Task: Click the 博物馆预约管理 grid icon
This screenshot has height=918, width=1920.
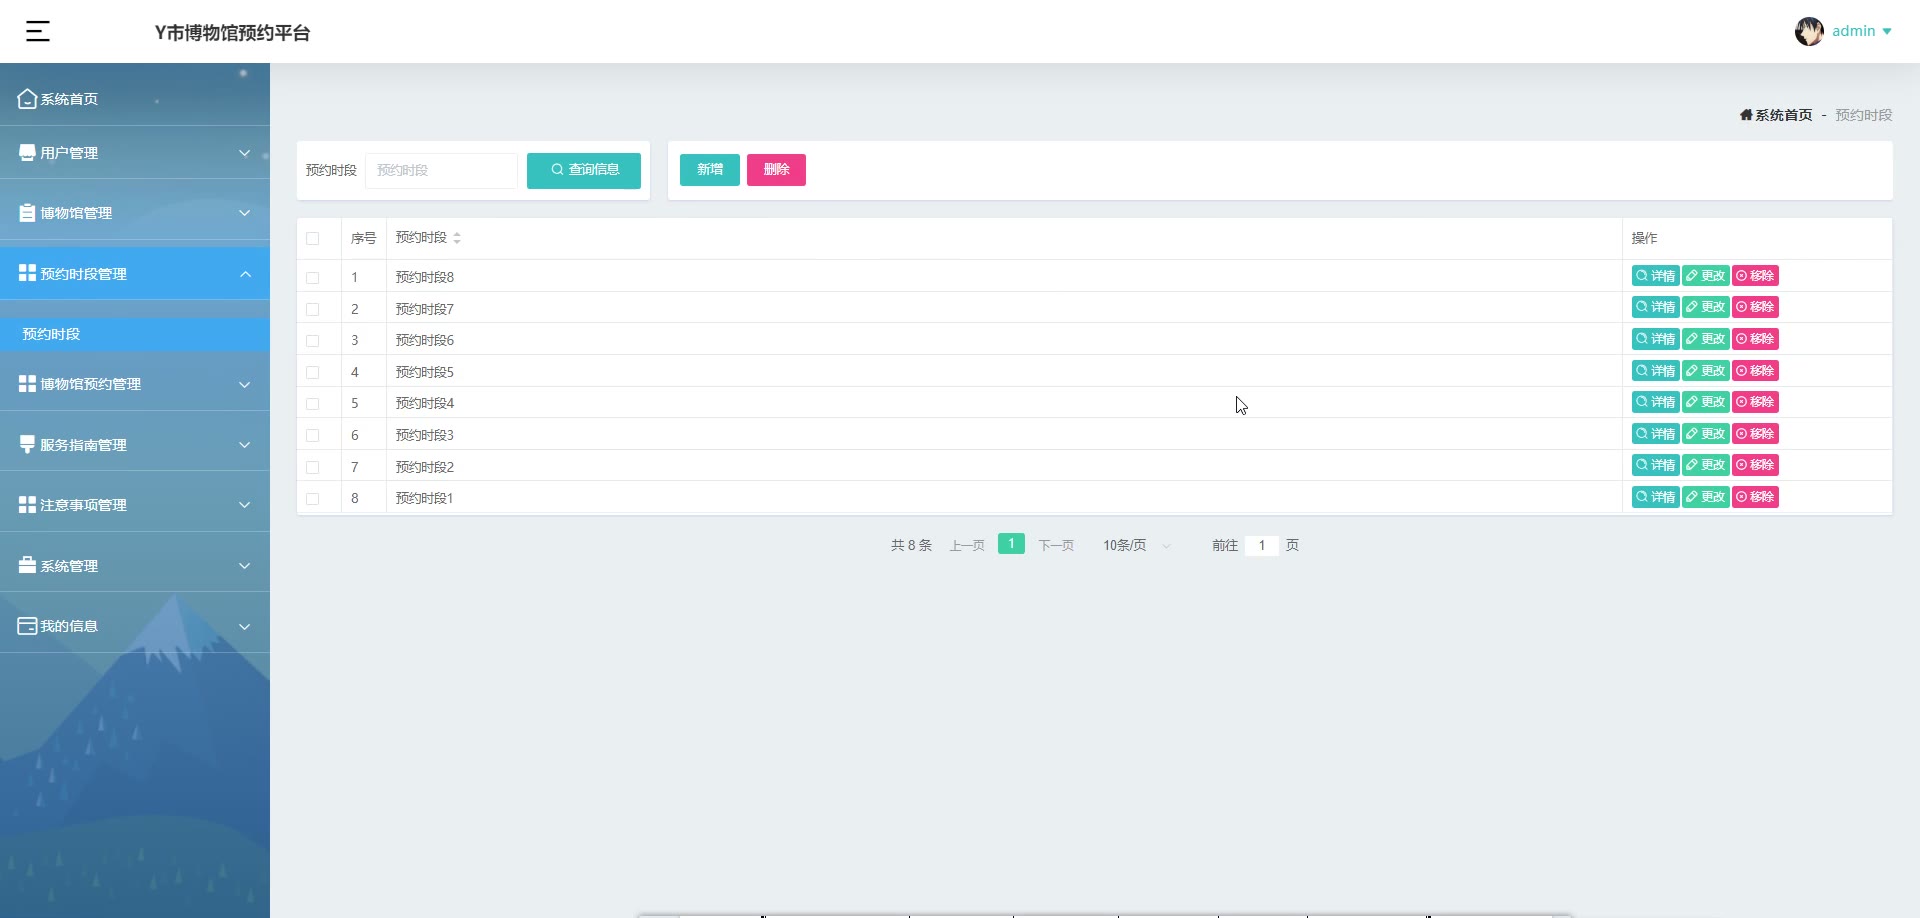Action: tap(27, 384)
